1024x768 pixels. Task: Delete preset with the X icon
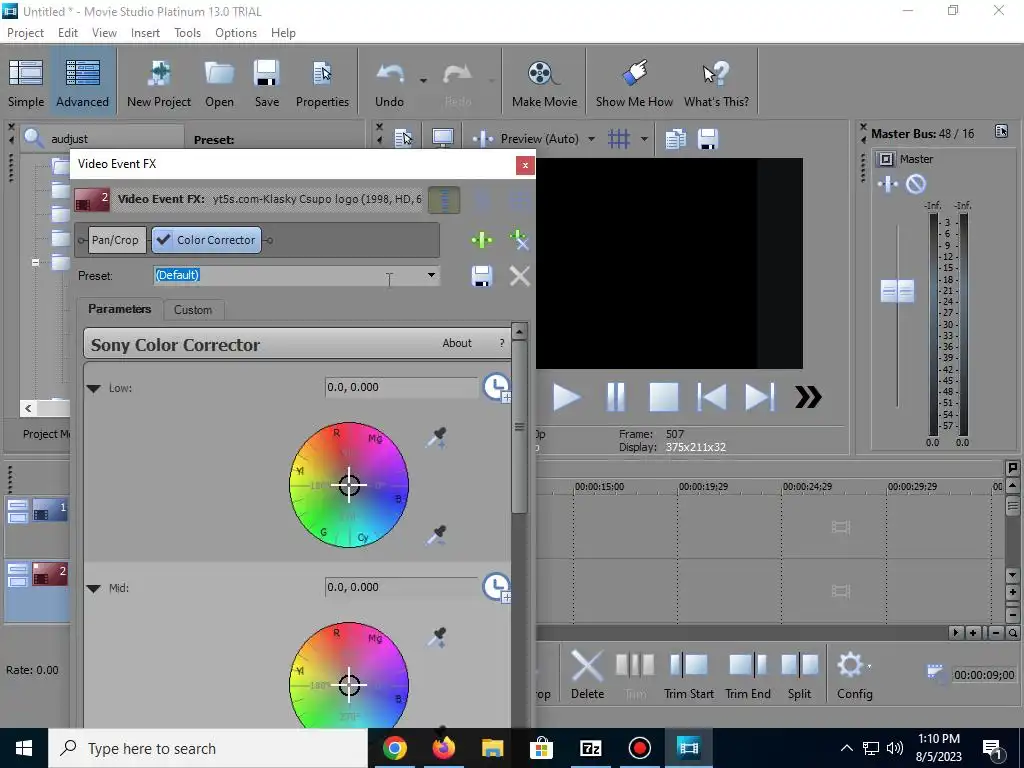click(x=520, y=276)
